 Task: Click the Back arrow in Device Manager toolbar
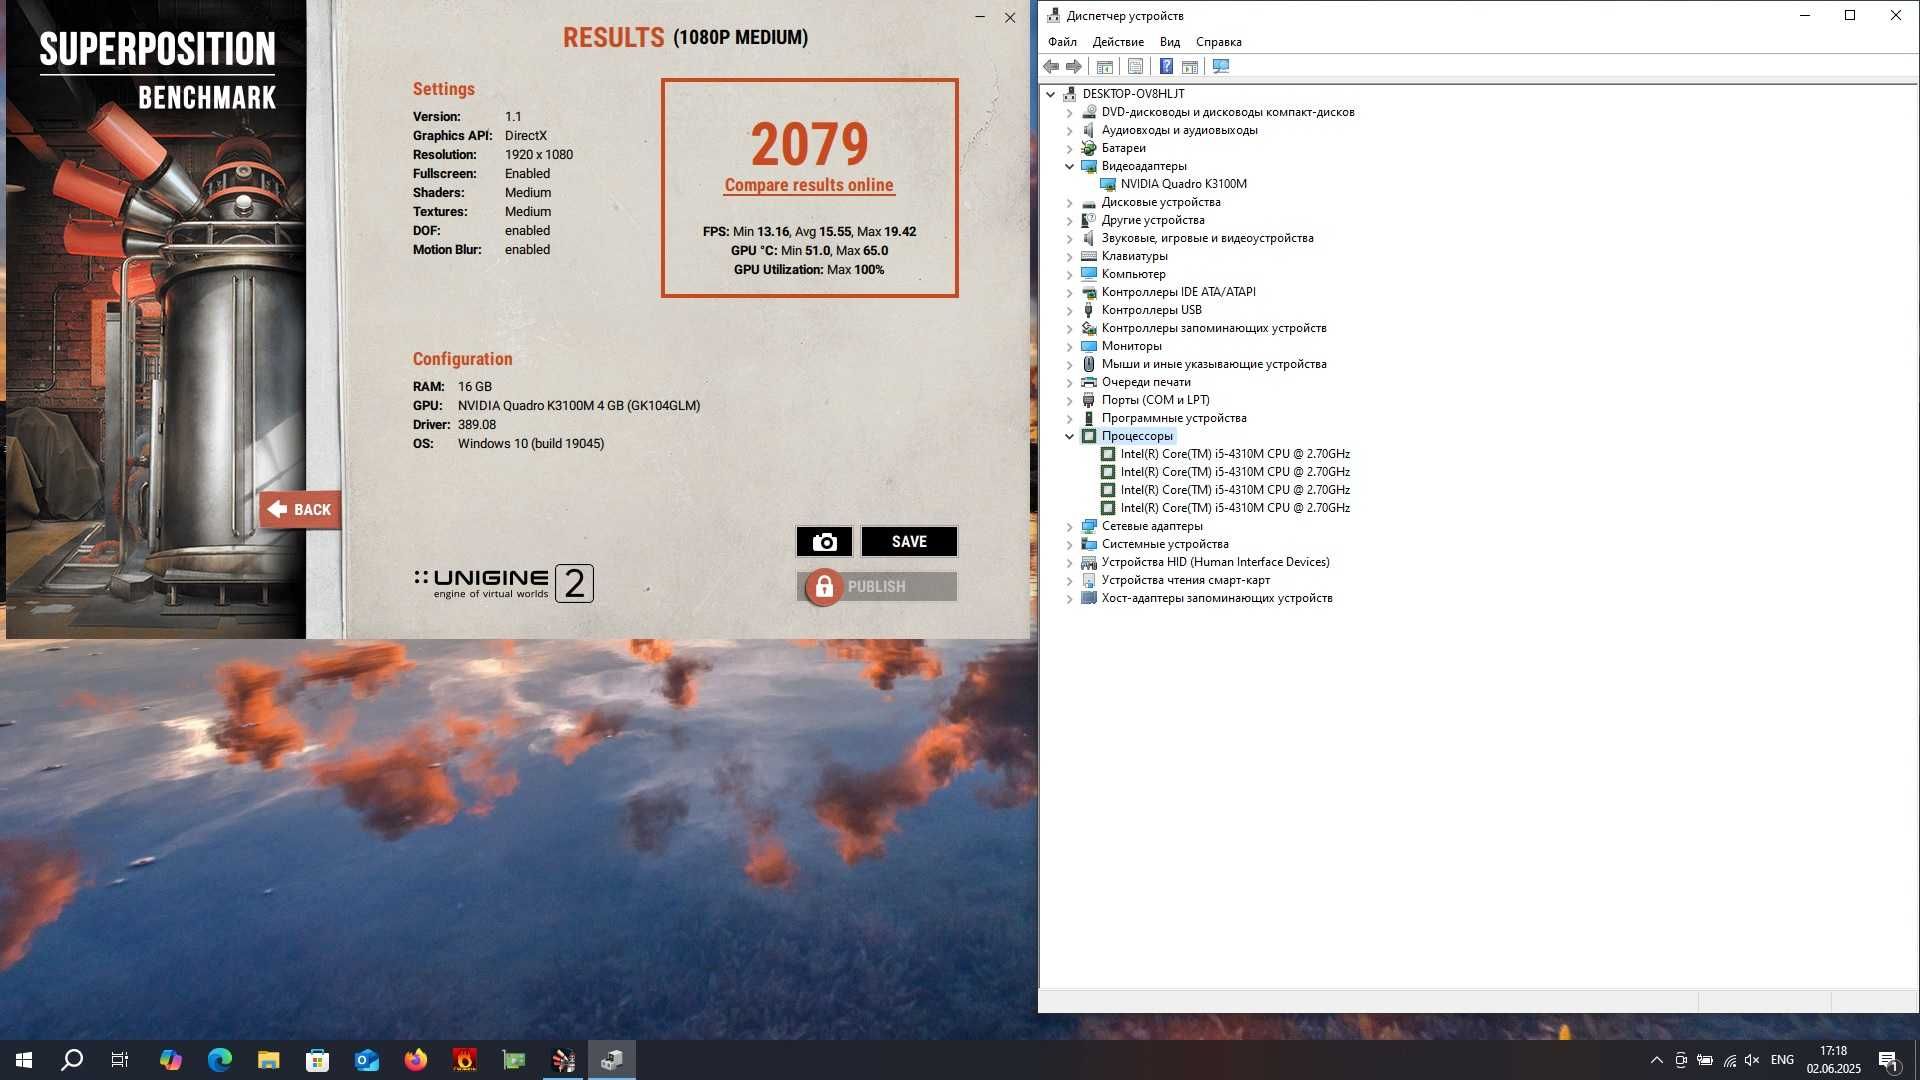coord(1051,66)
